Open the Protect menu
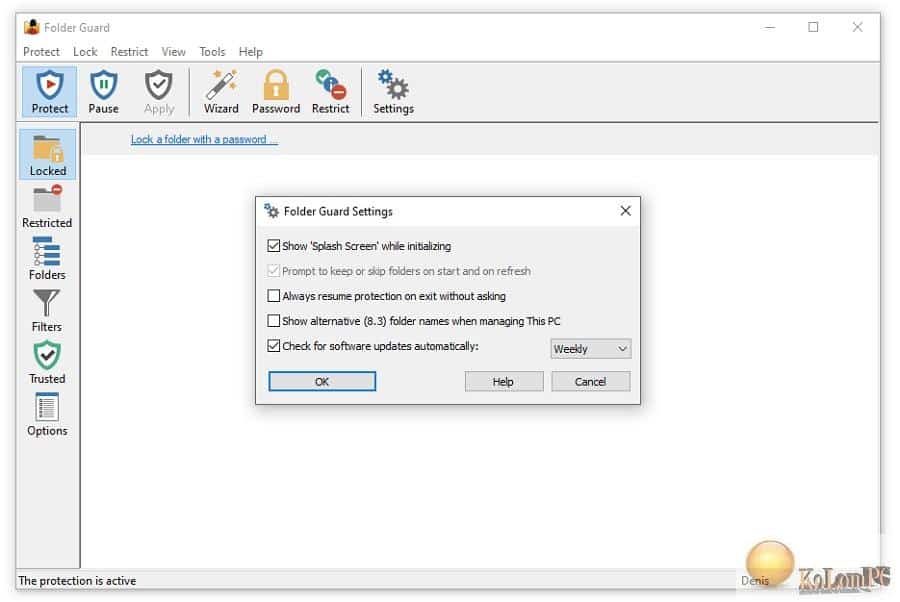Viewport: 900px width, 602px height. click(41, 52)
